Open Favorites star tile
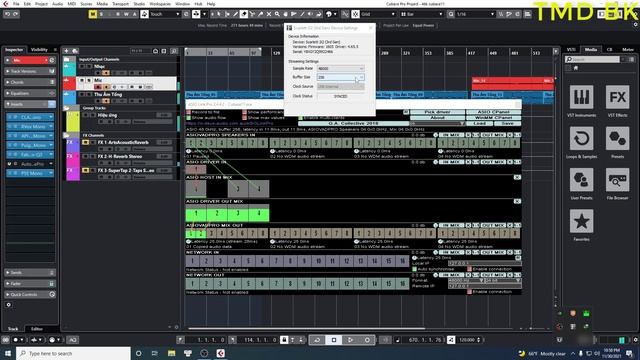The image size is (640, 360). pos(581,221)
